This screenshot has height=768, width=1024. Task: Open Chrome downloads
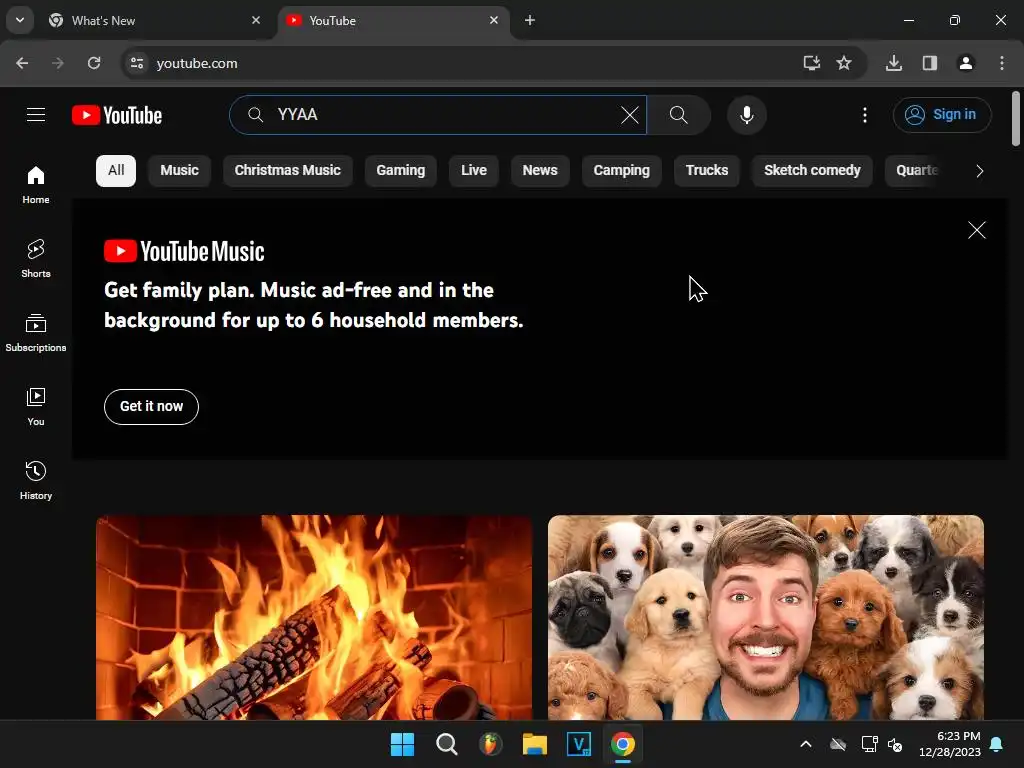click(894, 63)
